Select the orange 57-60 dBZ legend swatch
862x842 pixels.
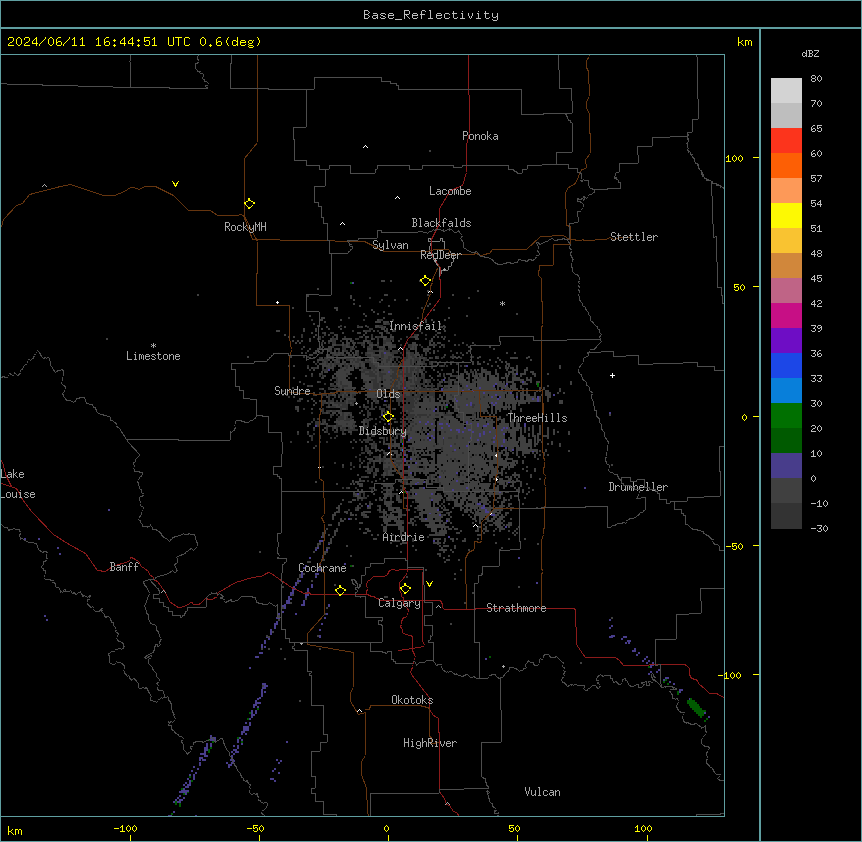pos(786,165)
